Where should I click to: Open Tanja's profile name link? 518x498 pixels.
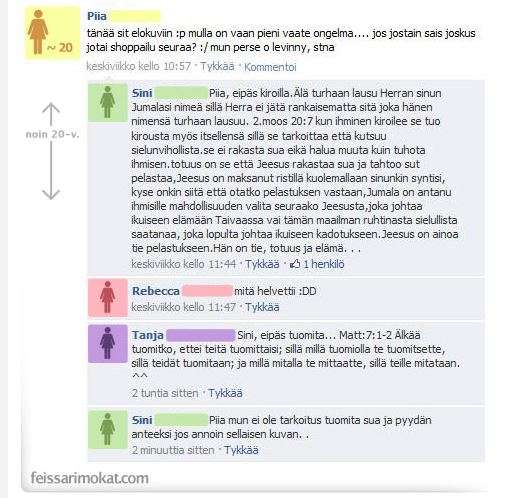coord(148,335)
